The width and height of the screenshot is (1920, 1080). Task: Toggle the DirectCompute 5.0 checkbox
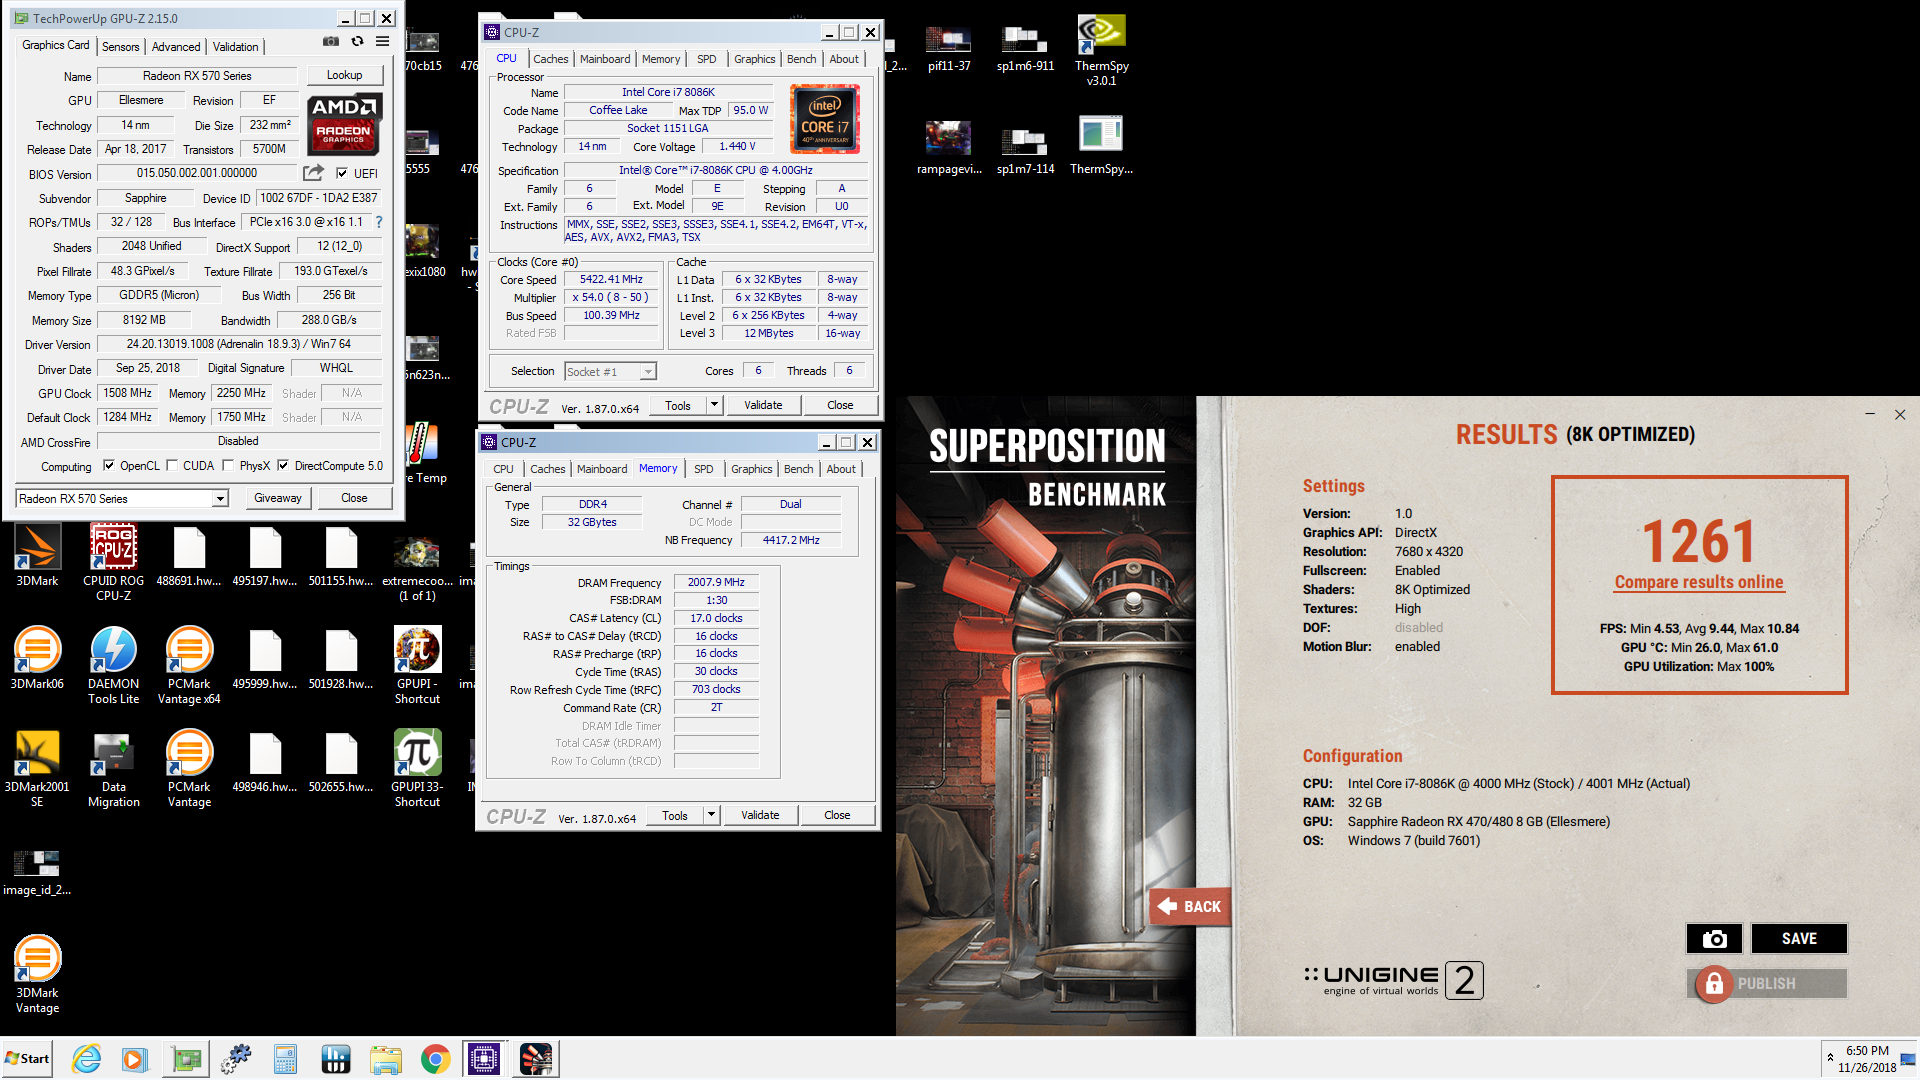[x=283, y=465]
